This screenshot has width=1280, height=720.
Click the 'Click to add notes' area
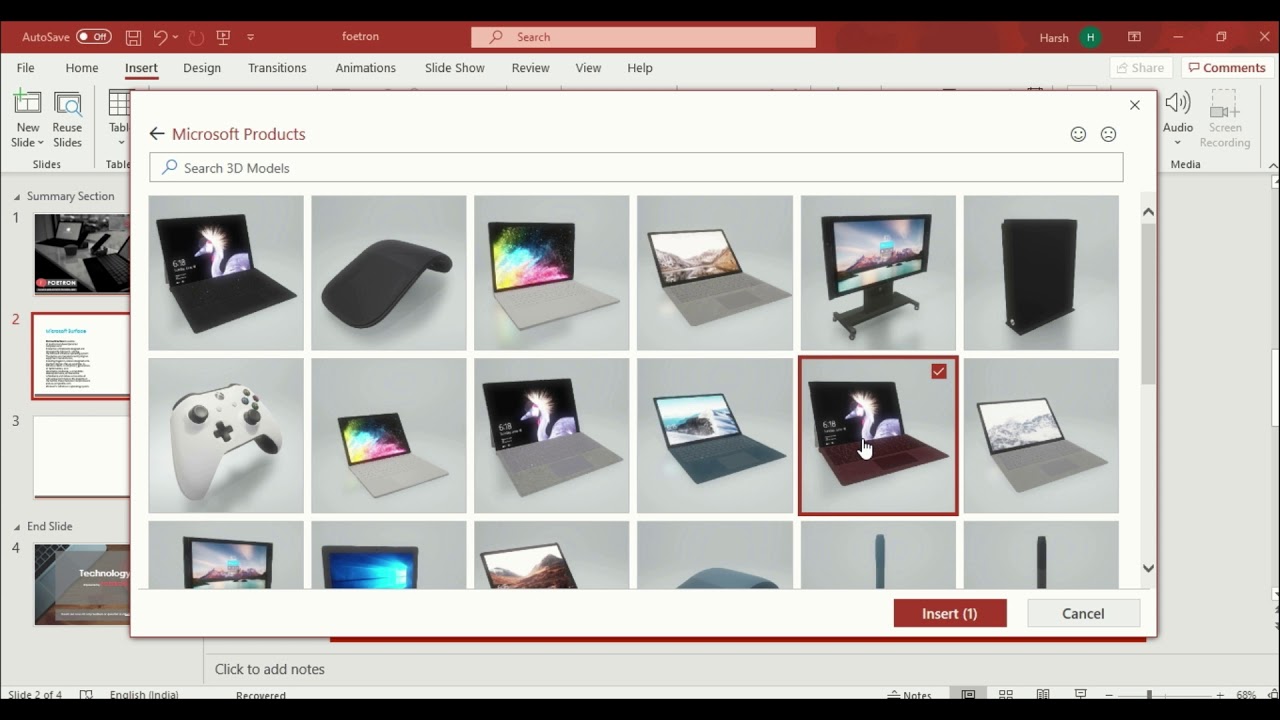[270, 669]
